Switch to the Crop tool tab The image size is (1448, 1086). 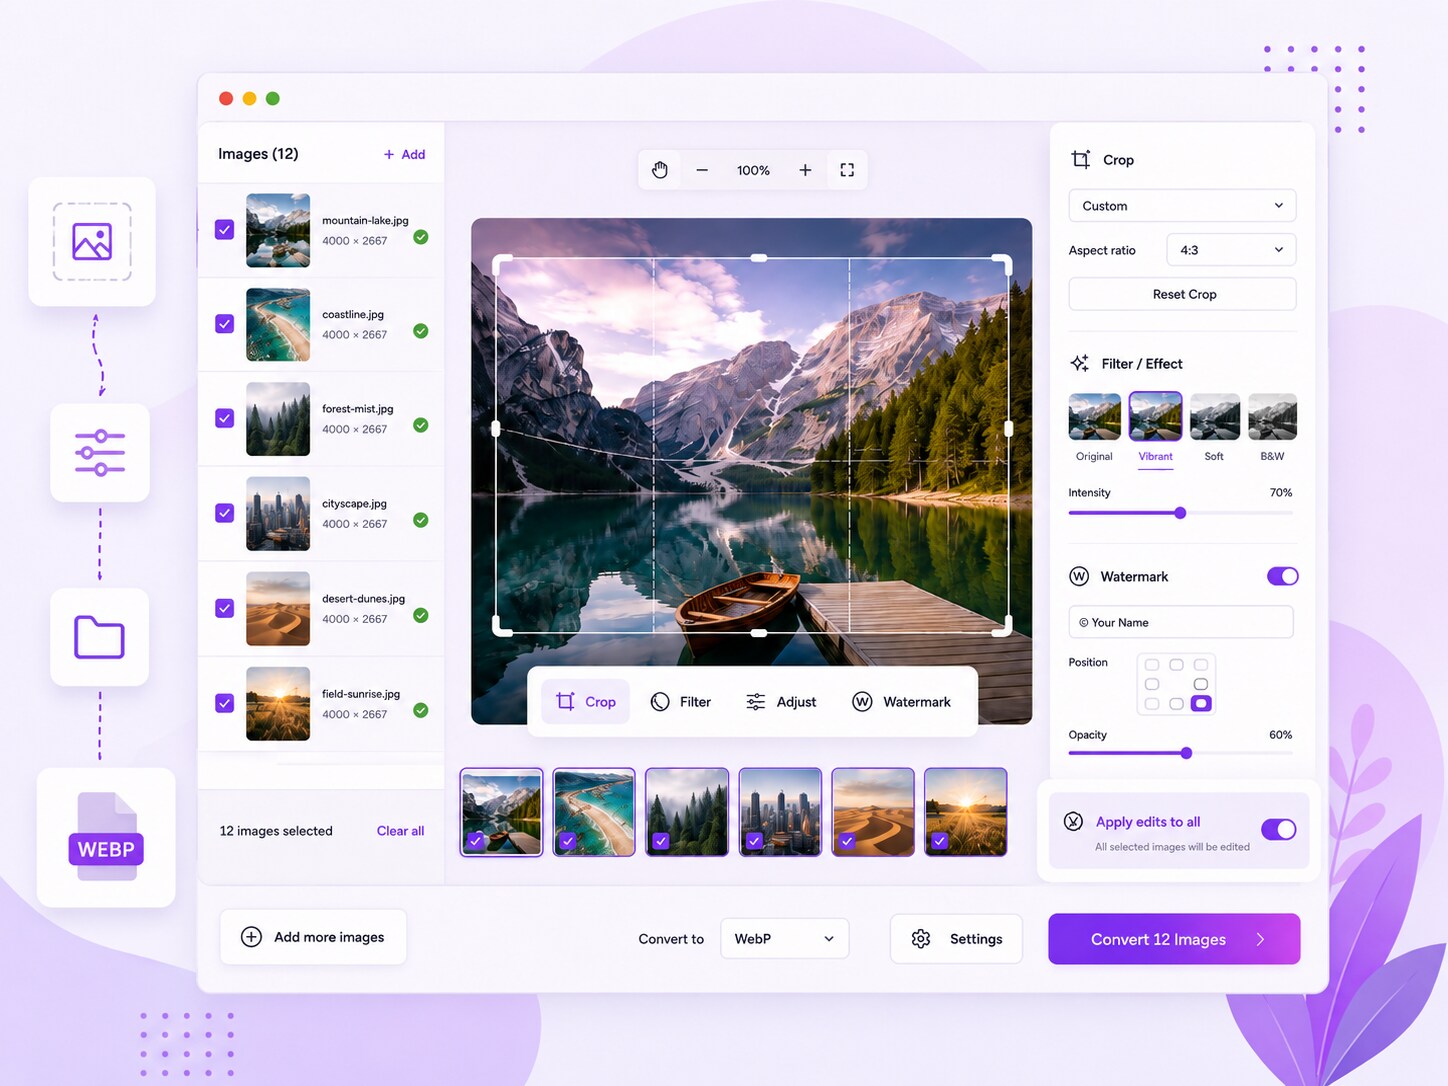click(x=586, y=702)
